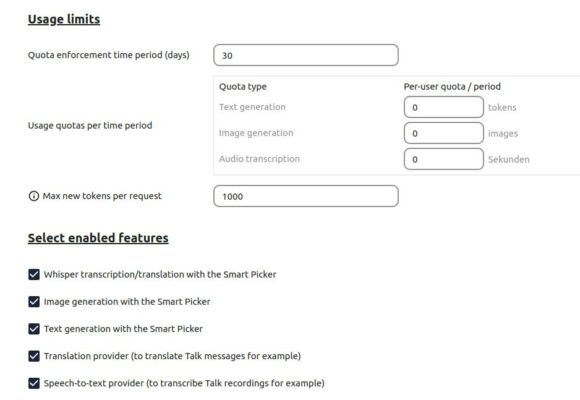Click the Quota enforcement time period input field
This screenshot has width=580, height=400.
[306, 55]
